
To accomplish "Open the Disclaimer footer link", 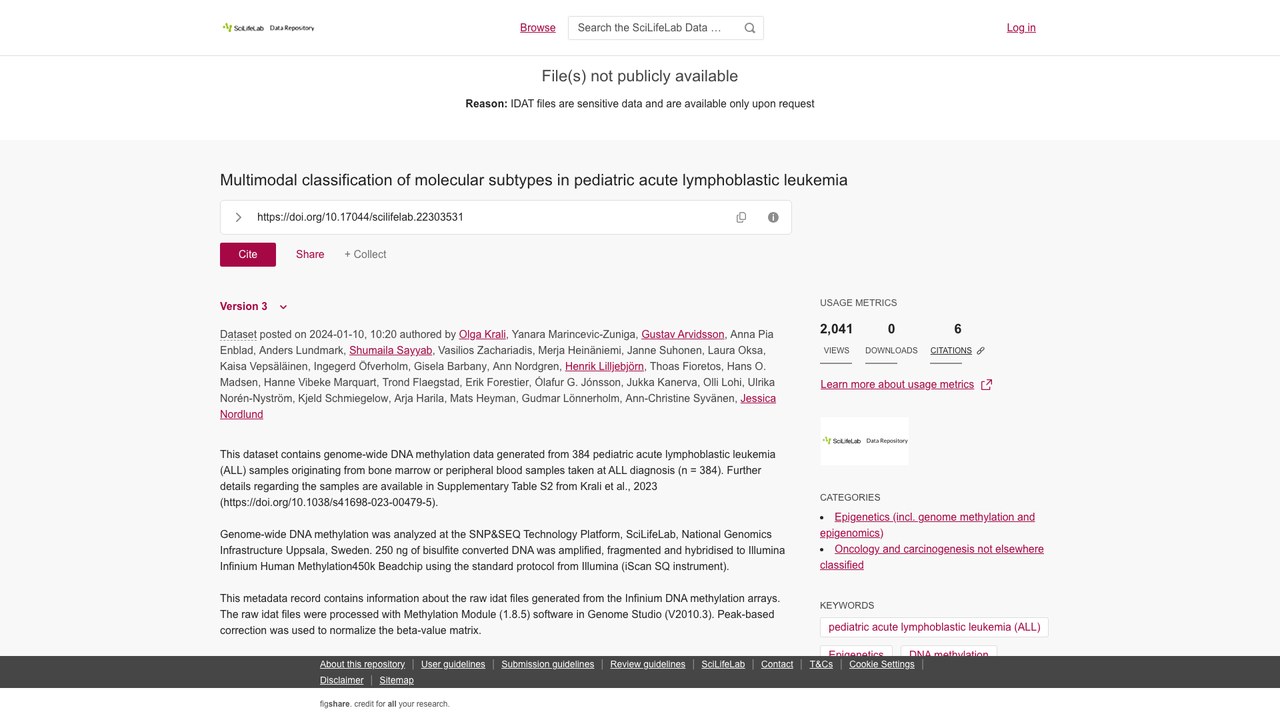I will pyautogui.click(x=342, y=680).
